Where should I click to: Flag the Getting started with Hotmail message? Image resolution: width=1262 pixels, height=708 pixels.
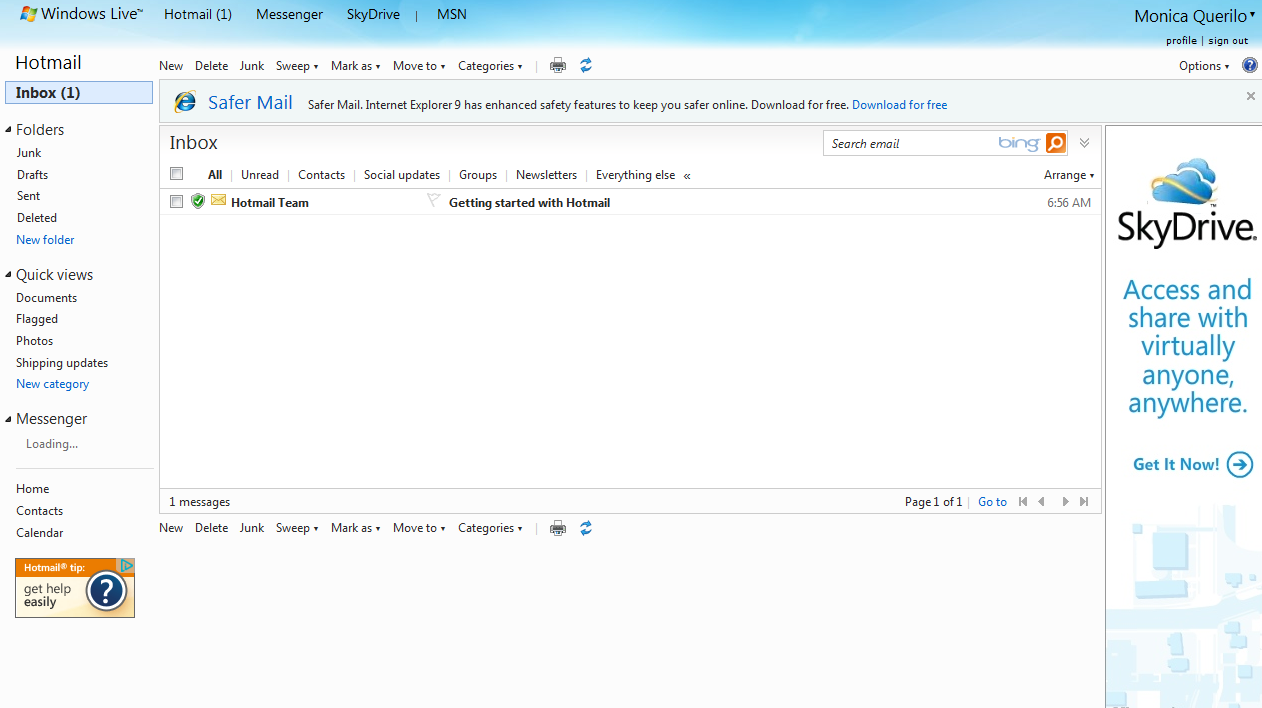click(x=433, y=200)
